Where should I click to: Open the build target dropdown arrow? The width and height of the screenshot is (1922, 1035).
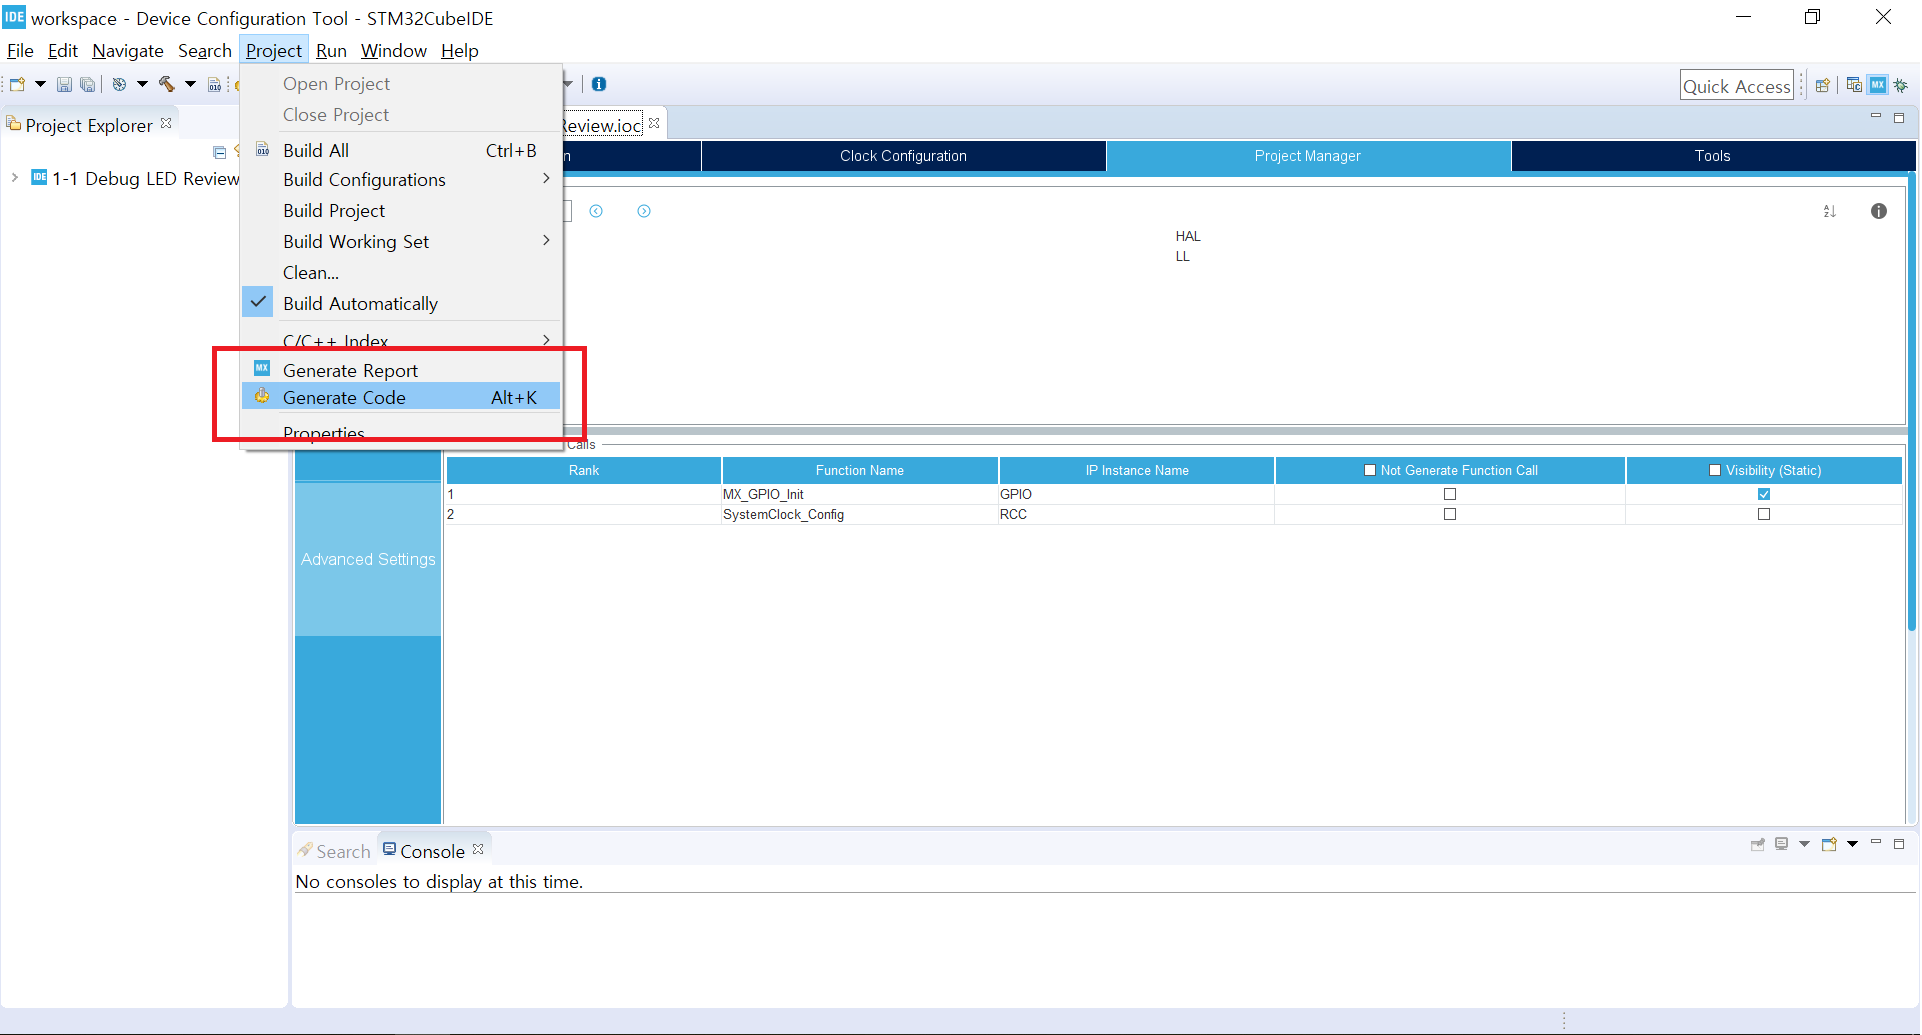(x=142, y=85)
